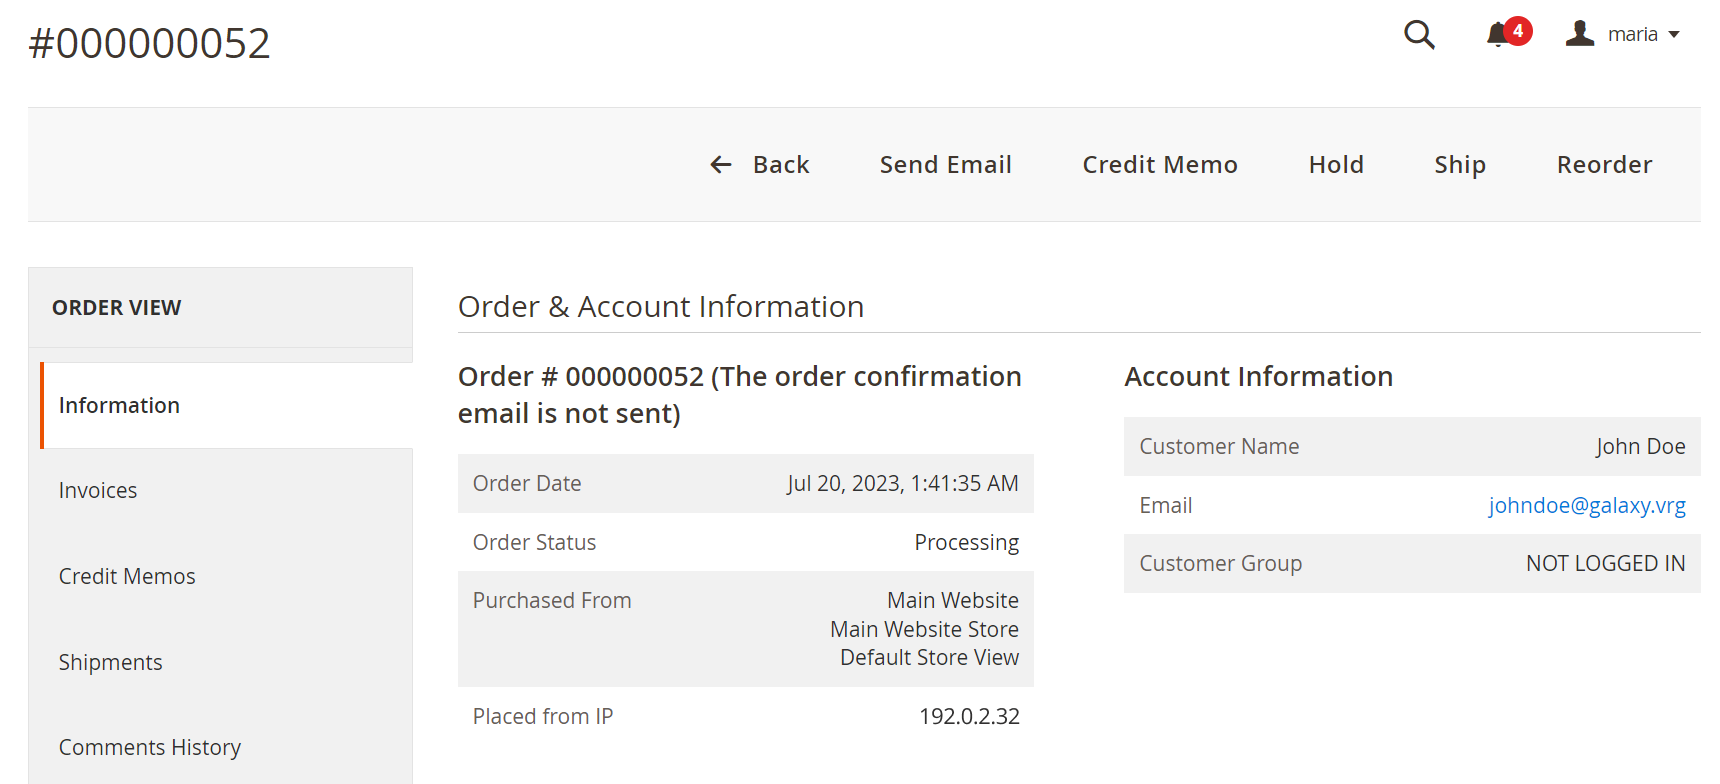Click the red notification count badge
This screenshot has width=1720, height=784.
[1518, 31]
